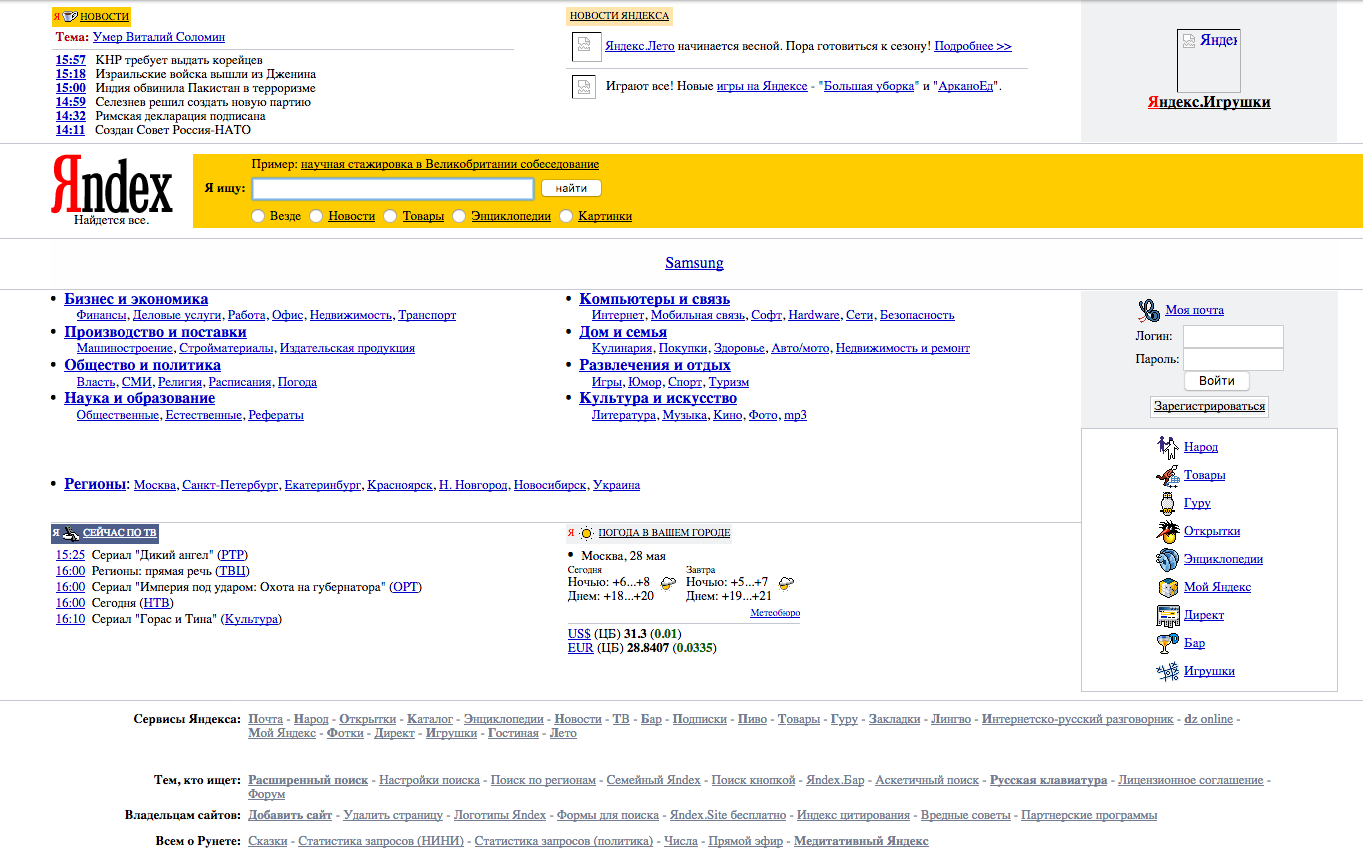The height and width of the screenshot is (851, 1363).
Task: Open the 15:57 news timestamp link
Action: [x=70, y=60]
